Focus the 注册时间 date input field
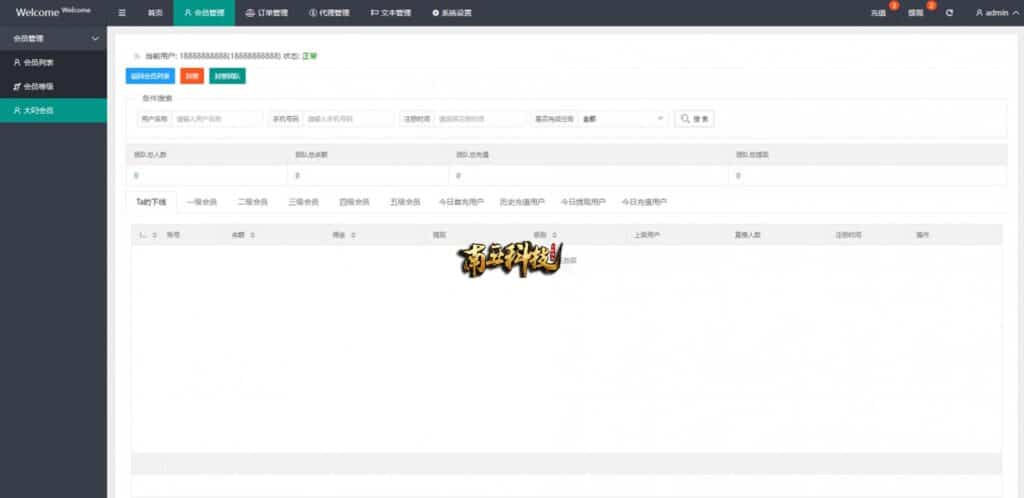This screenshot has width=1024, height=498. [481, 119]
